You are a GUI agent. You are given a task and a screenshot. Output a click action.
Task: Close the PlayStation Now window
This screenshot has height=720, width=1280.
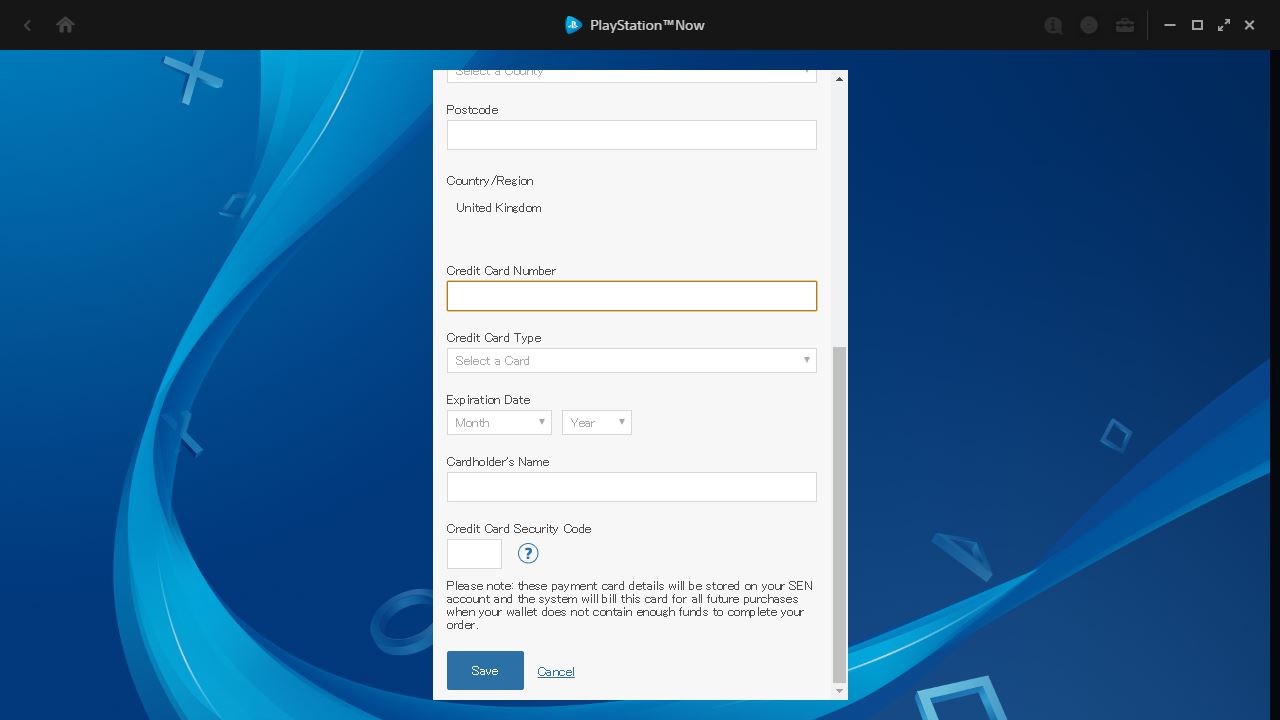point(1249,25)
